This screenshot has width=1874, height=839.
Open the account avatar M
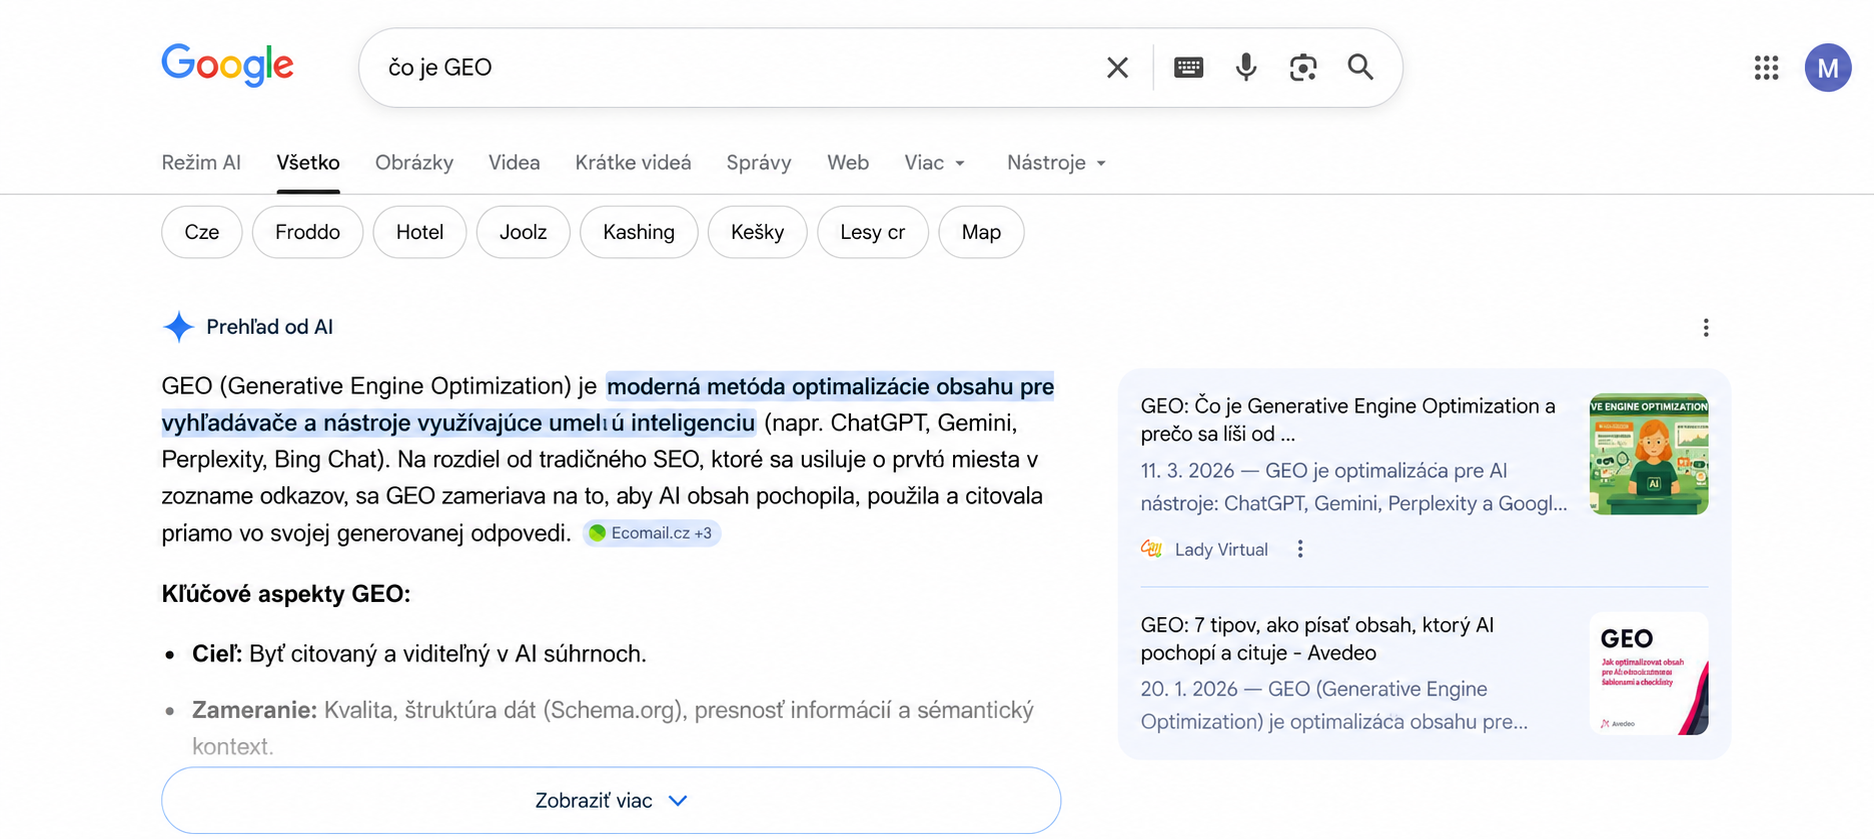1827,67
